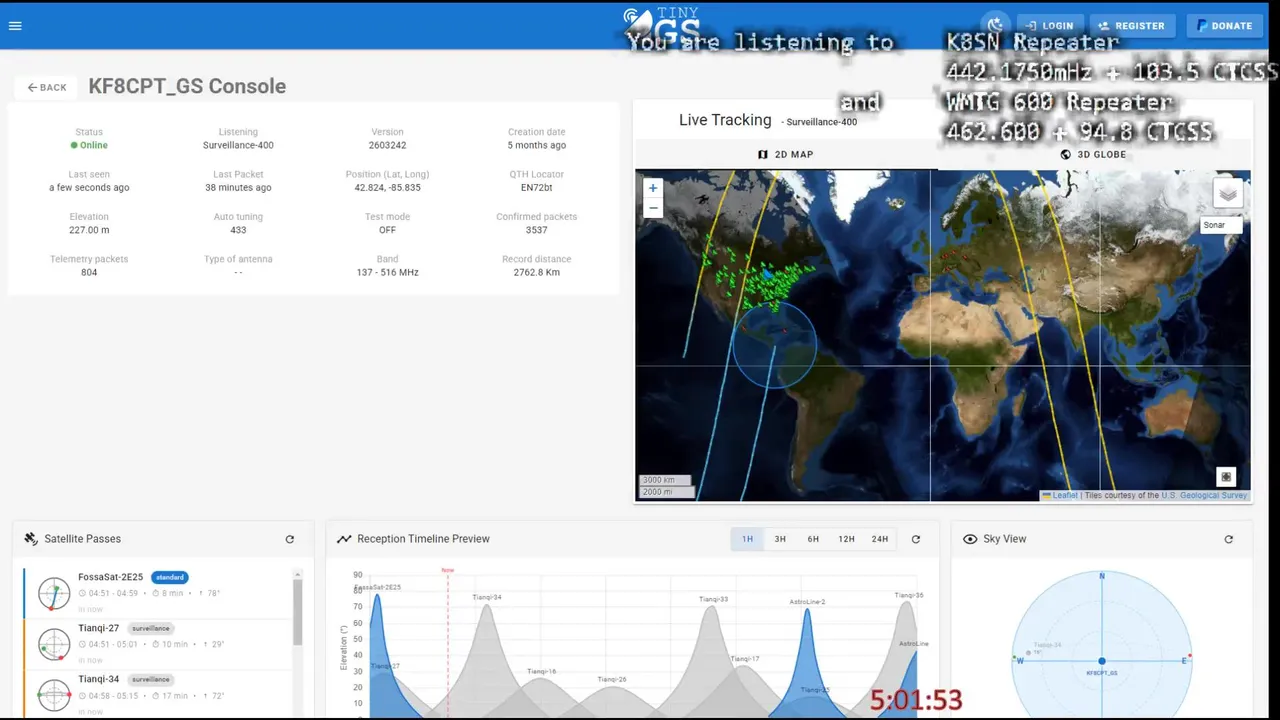Refresh the Sky View panel
Screen dimensions: 1280x720
click(1228, 539)
